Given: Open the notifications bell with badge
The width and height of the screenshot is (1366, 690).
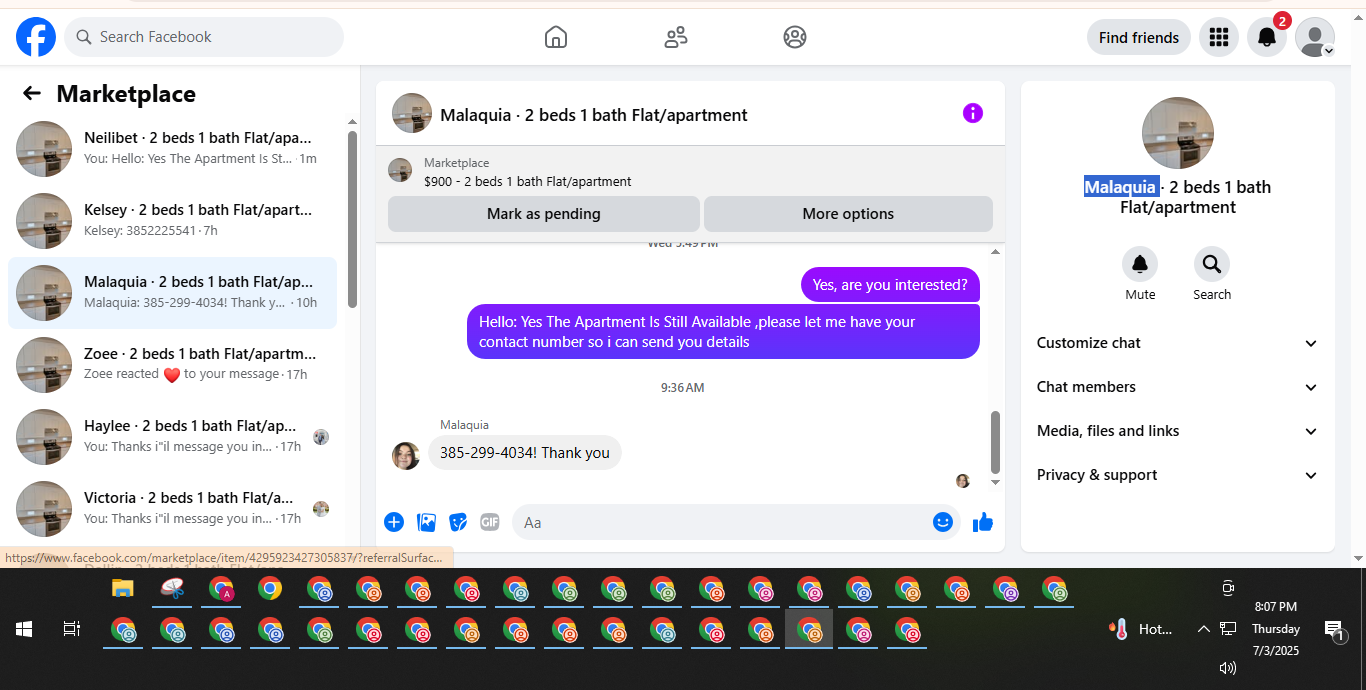Looking at the screenshot, I should [x=1267, y=37].
